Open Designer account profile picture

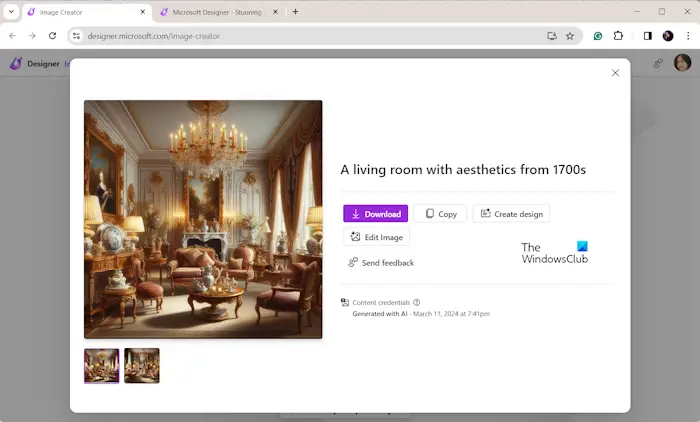(682, 63)
